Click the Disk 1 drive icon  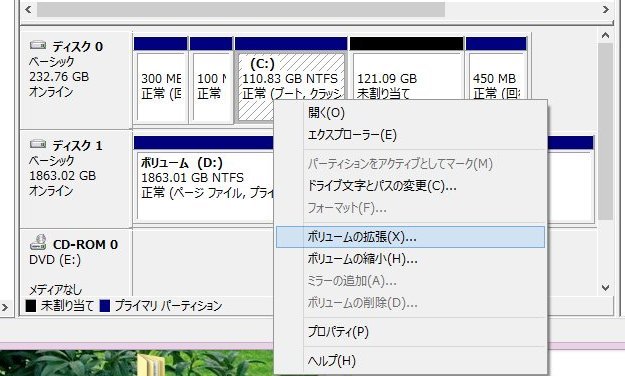click(x=38, y=144)
